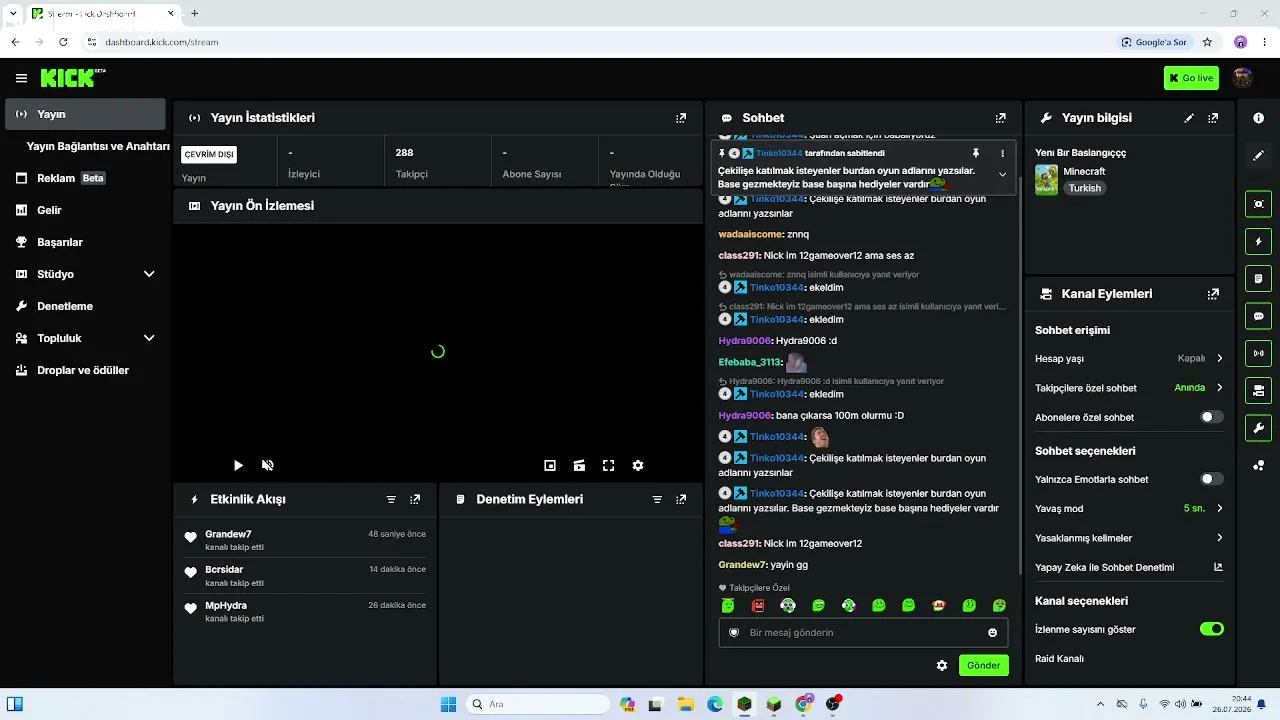Click the pencil icon in the right sidebar
The height and width of the screenshot is (720, 1280).
(x=1258, y=156)
